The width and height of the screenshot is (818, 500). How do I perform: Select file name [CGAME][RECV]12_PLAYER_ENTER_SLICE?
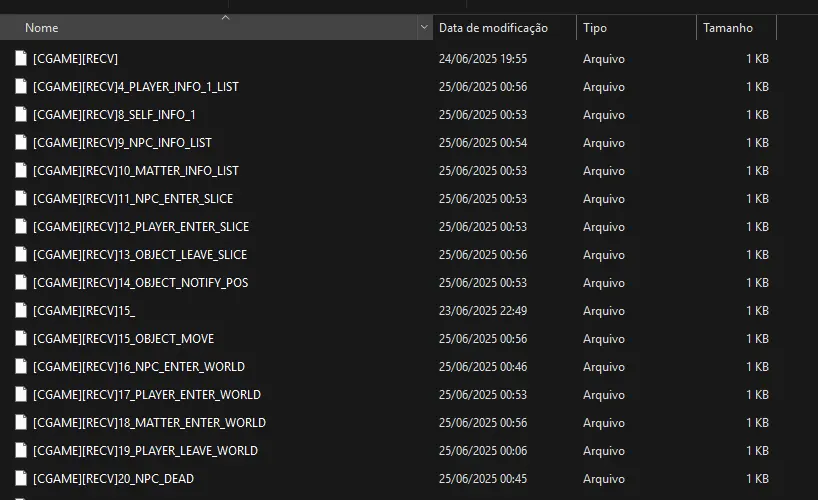point(141,227)
